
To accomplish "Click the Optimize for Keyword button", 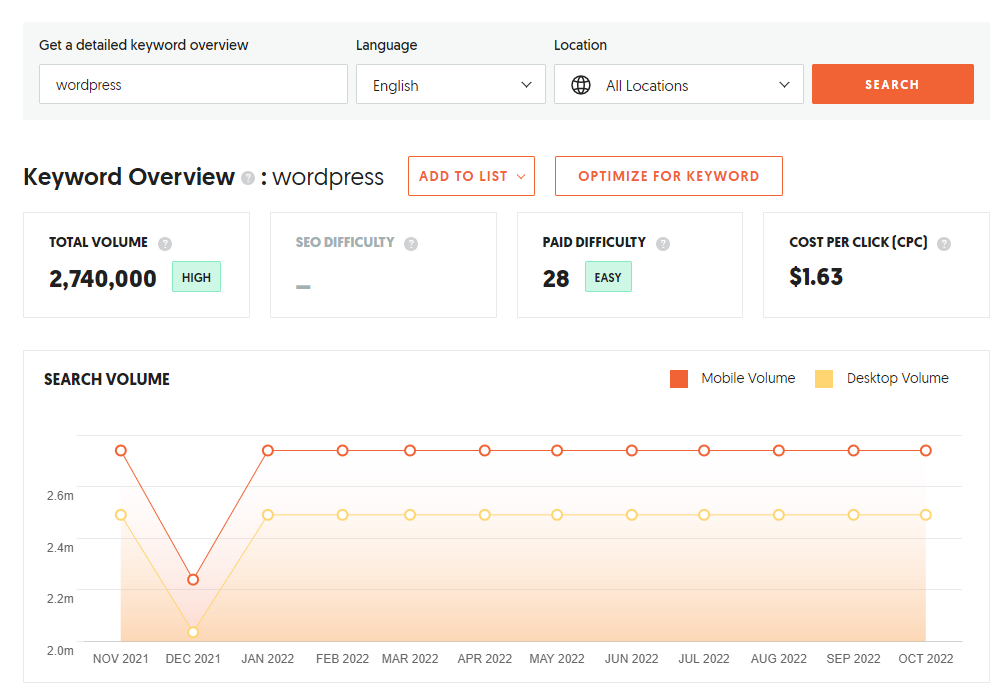I will [668, 176].
